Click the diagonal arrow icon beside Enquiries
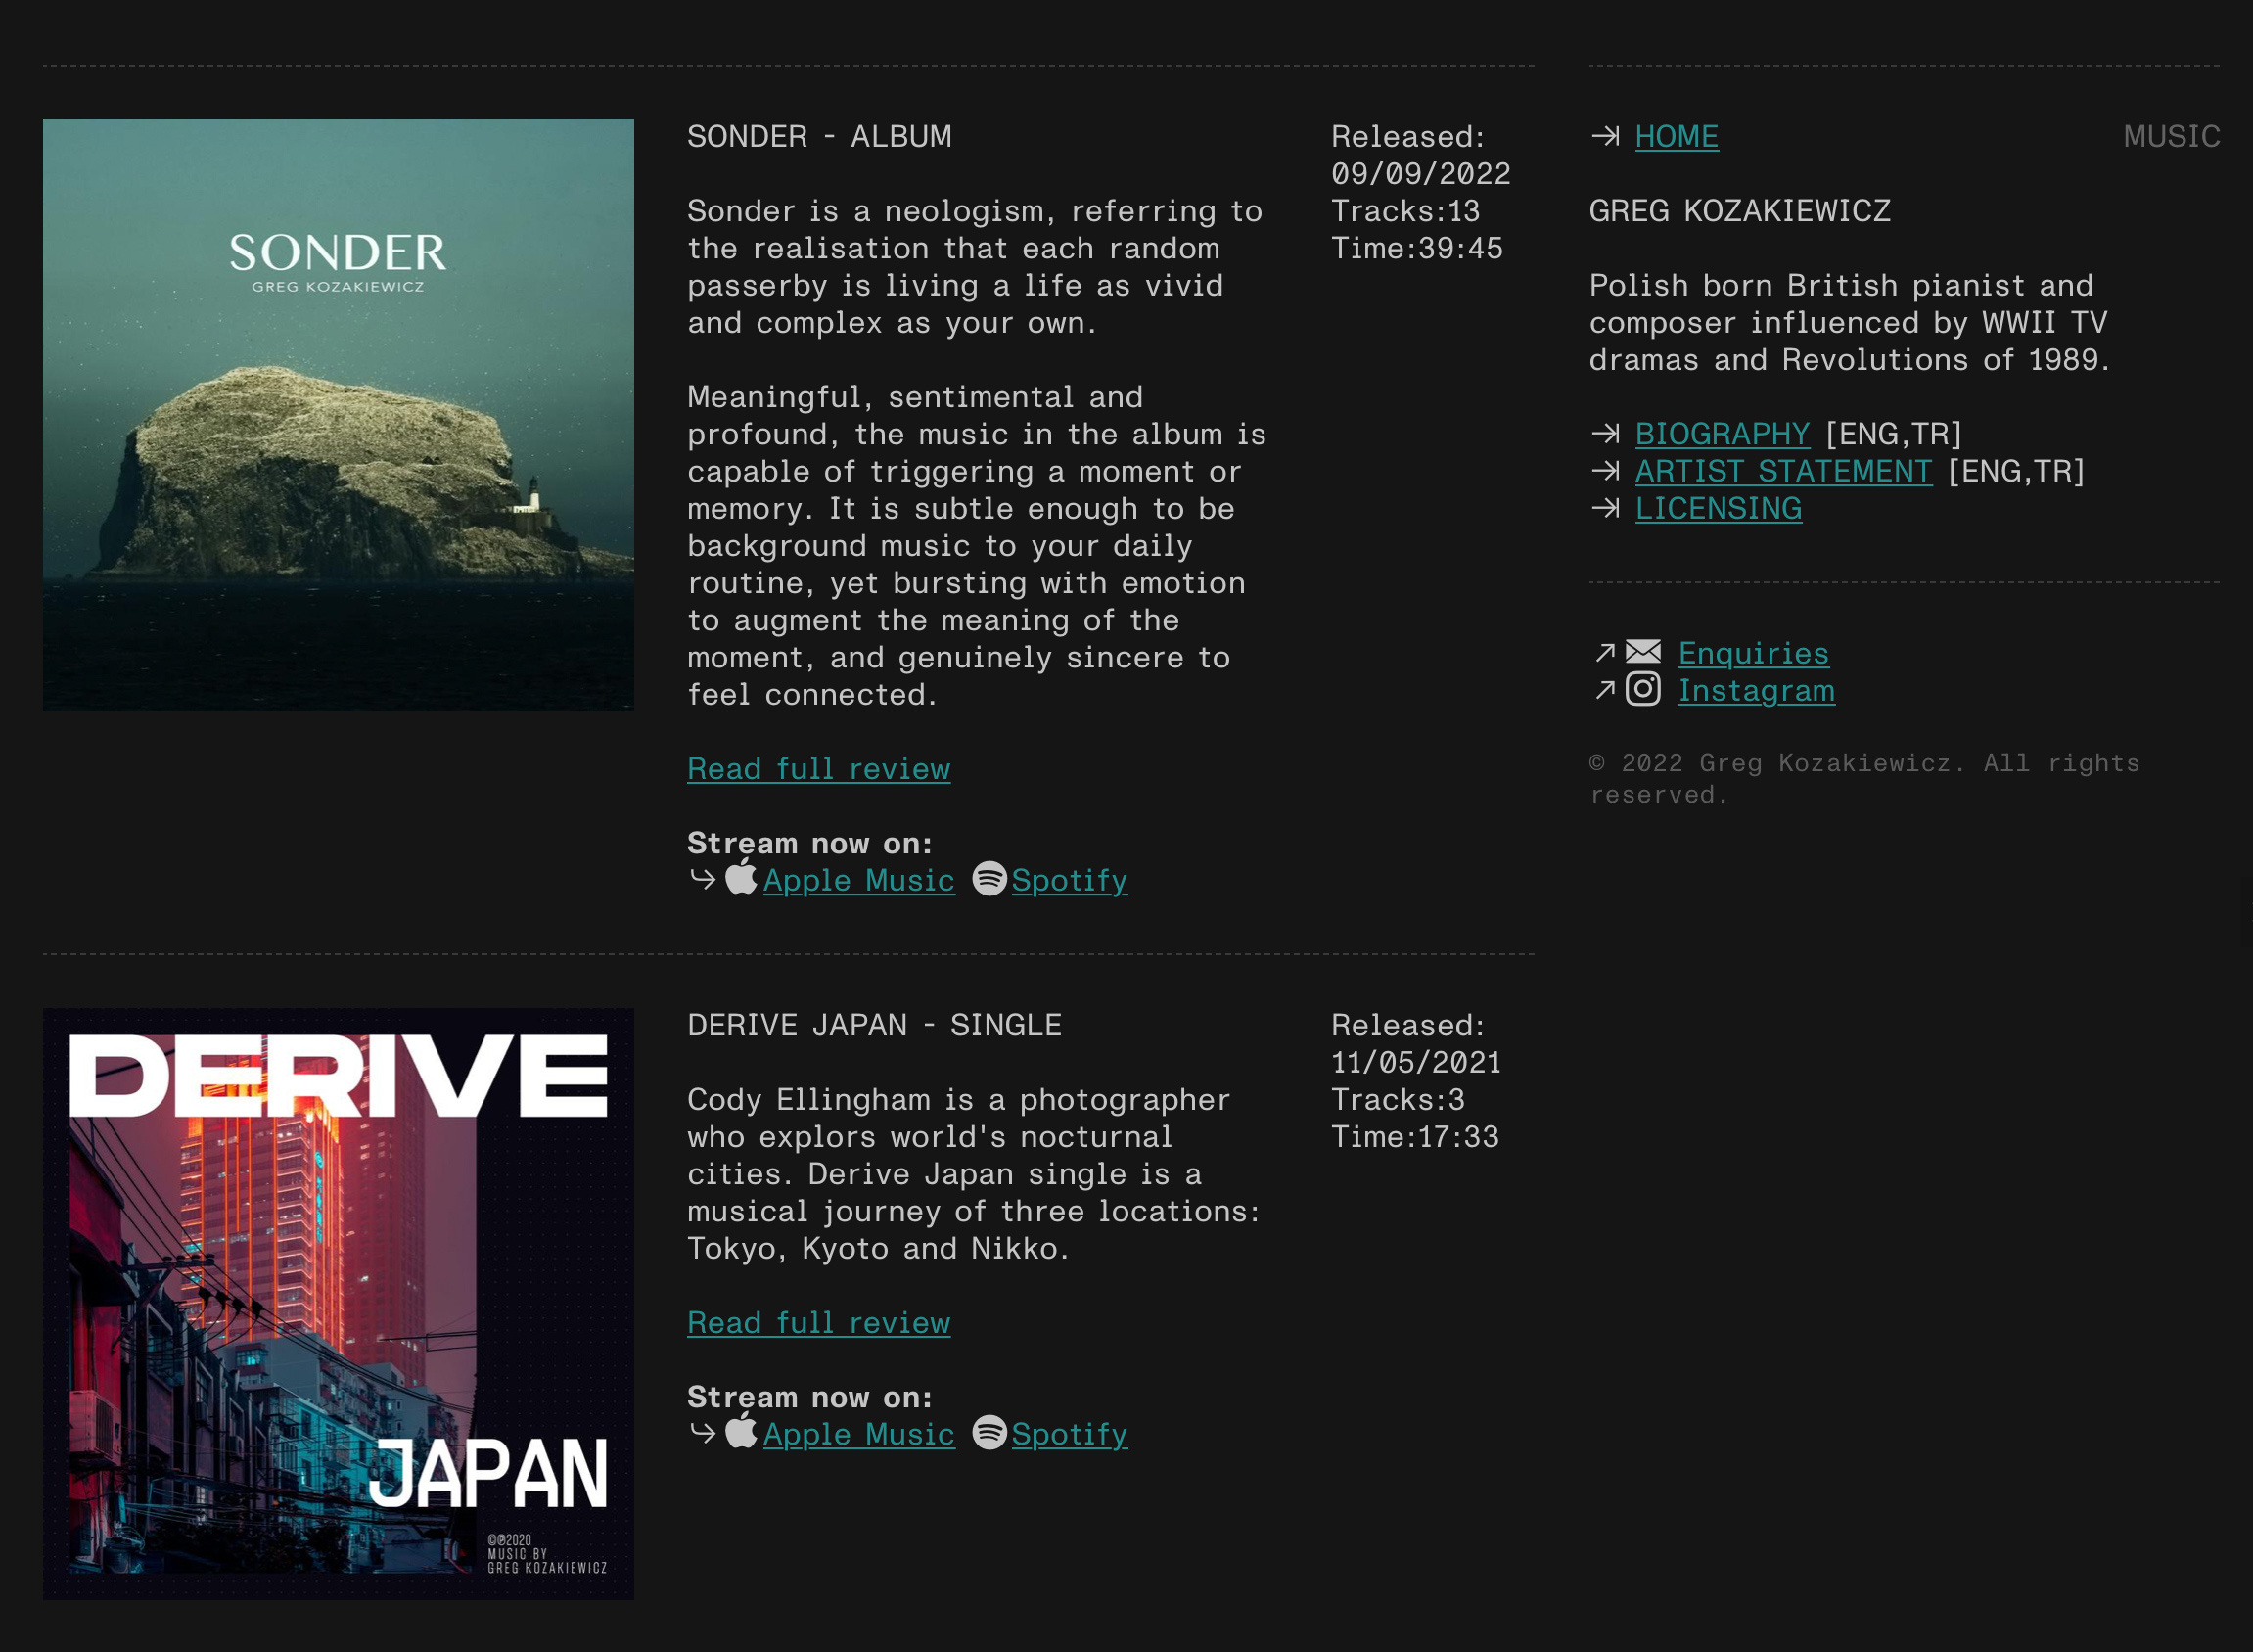 pos(1605,653)
